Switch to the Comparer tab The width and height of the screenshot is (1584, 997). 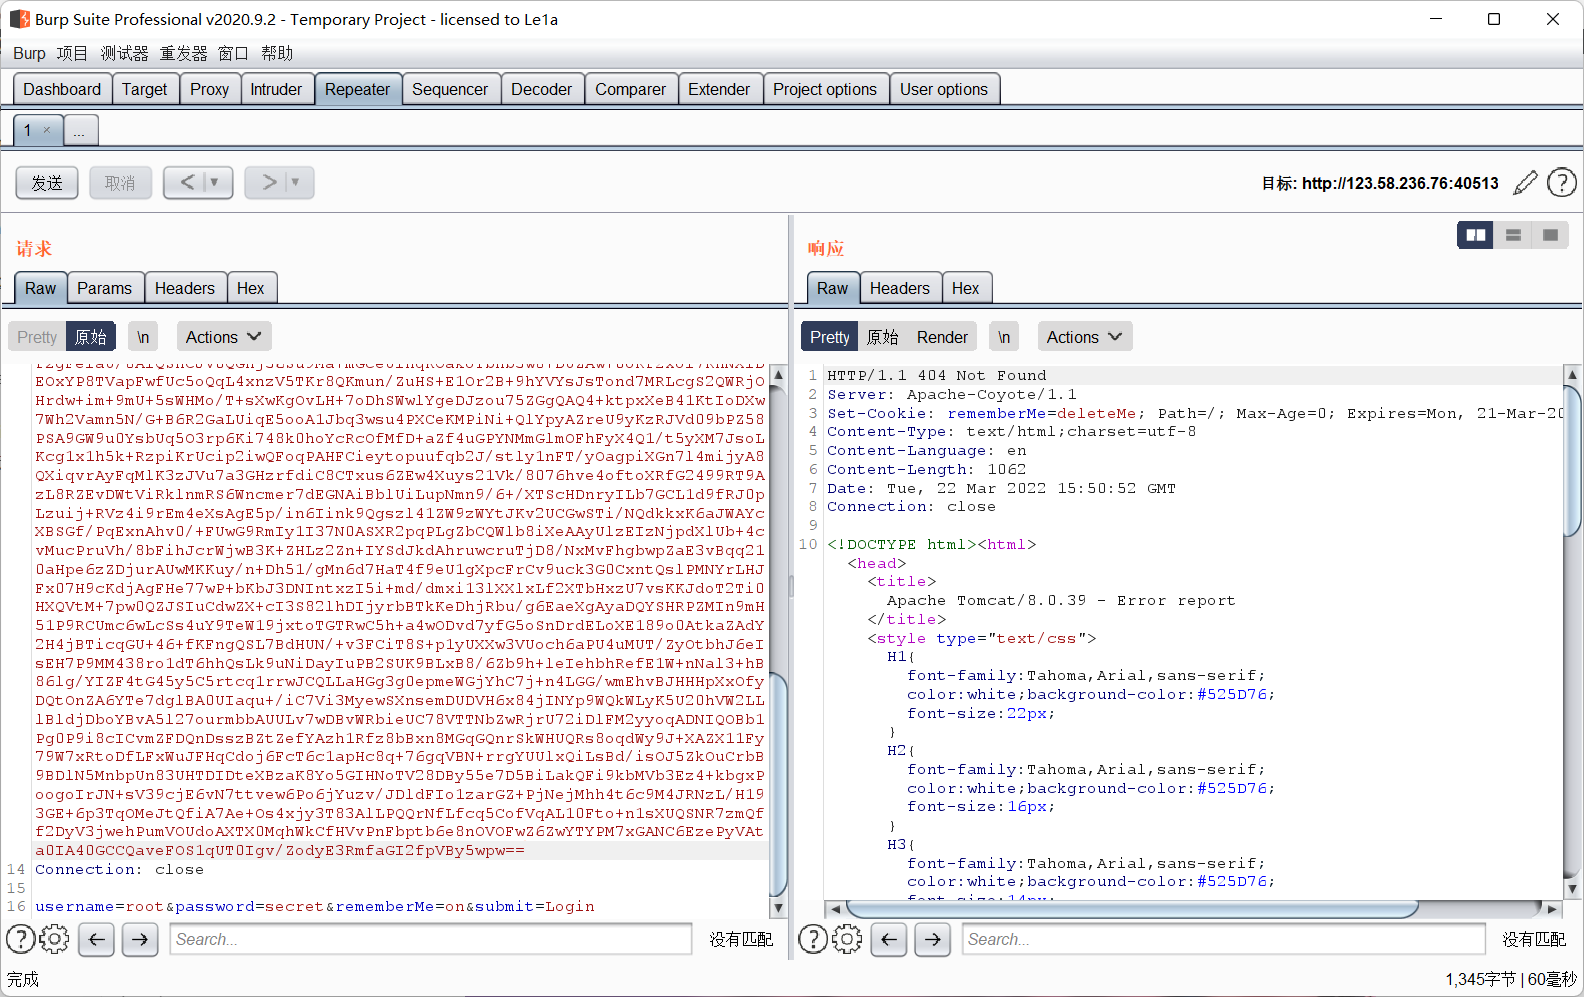pyautogui.click(x=630, y=89)
